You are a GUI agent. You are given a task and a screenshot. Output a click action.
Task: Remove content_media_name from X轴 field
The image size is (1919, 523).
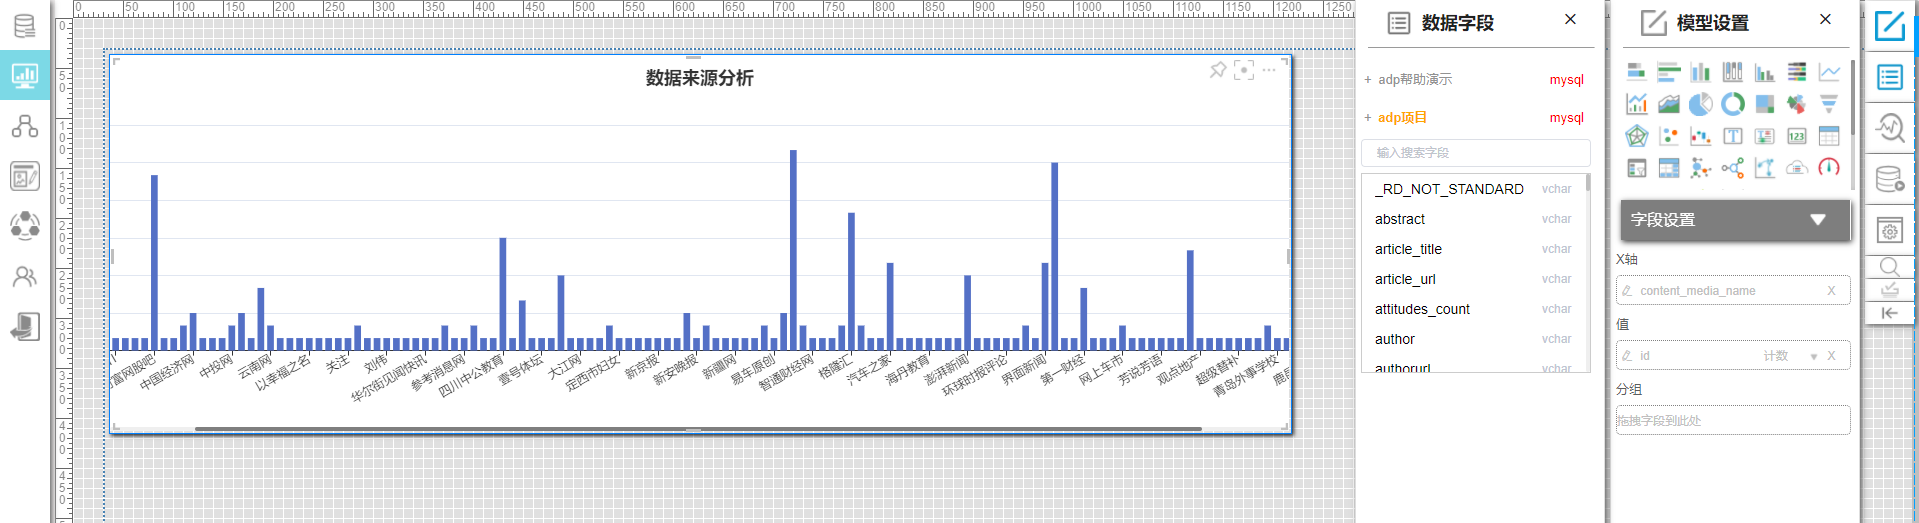[1831, 291]
